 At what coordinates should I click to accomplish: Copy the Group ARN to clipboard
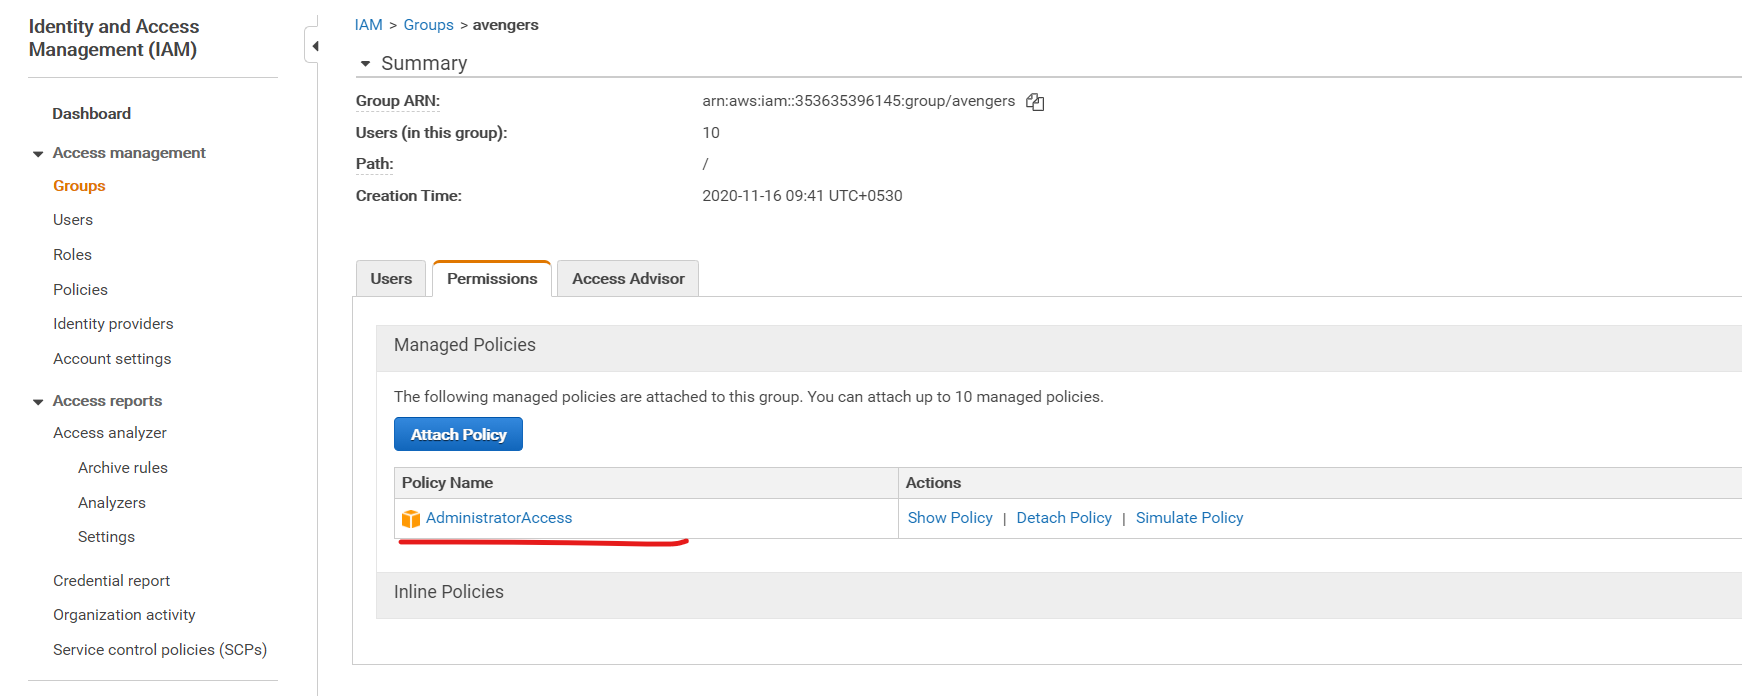pyautogui.click(x=1035, y=102)
